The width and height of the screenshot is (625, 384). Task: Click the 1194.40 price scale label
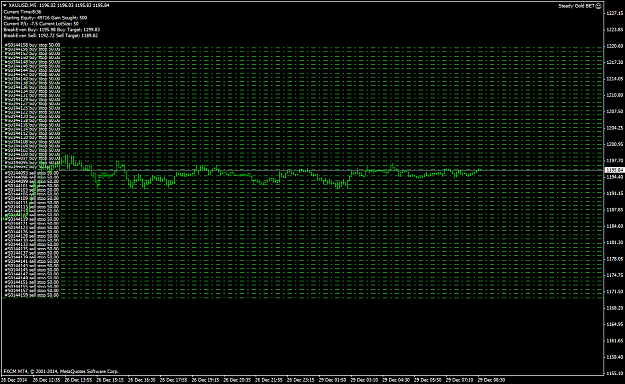point(615,177)
